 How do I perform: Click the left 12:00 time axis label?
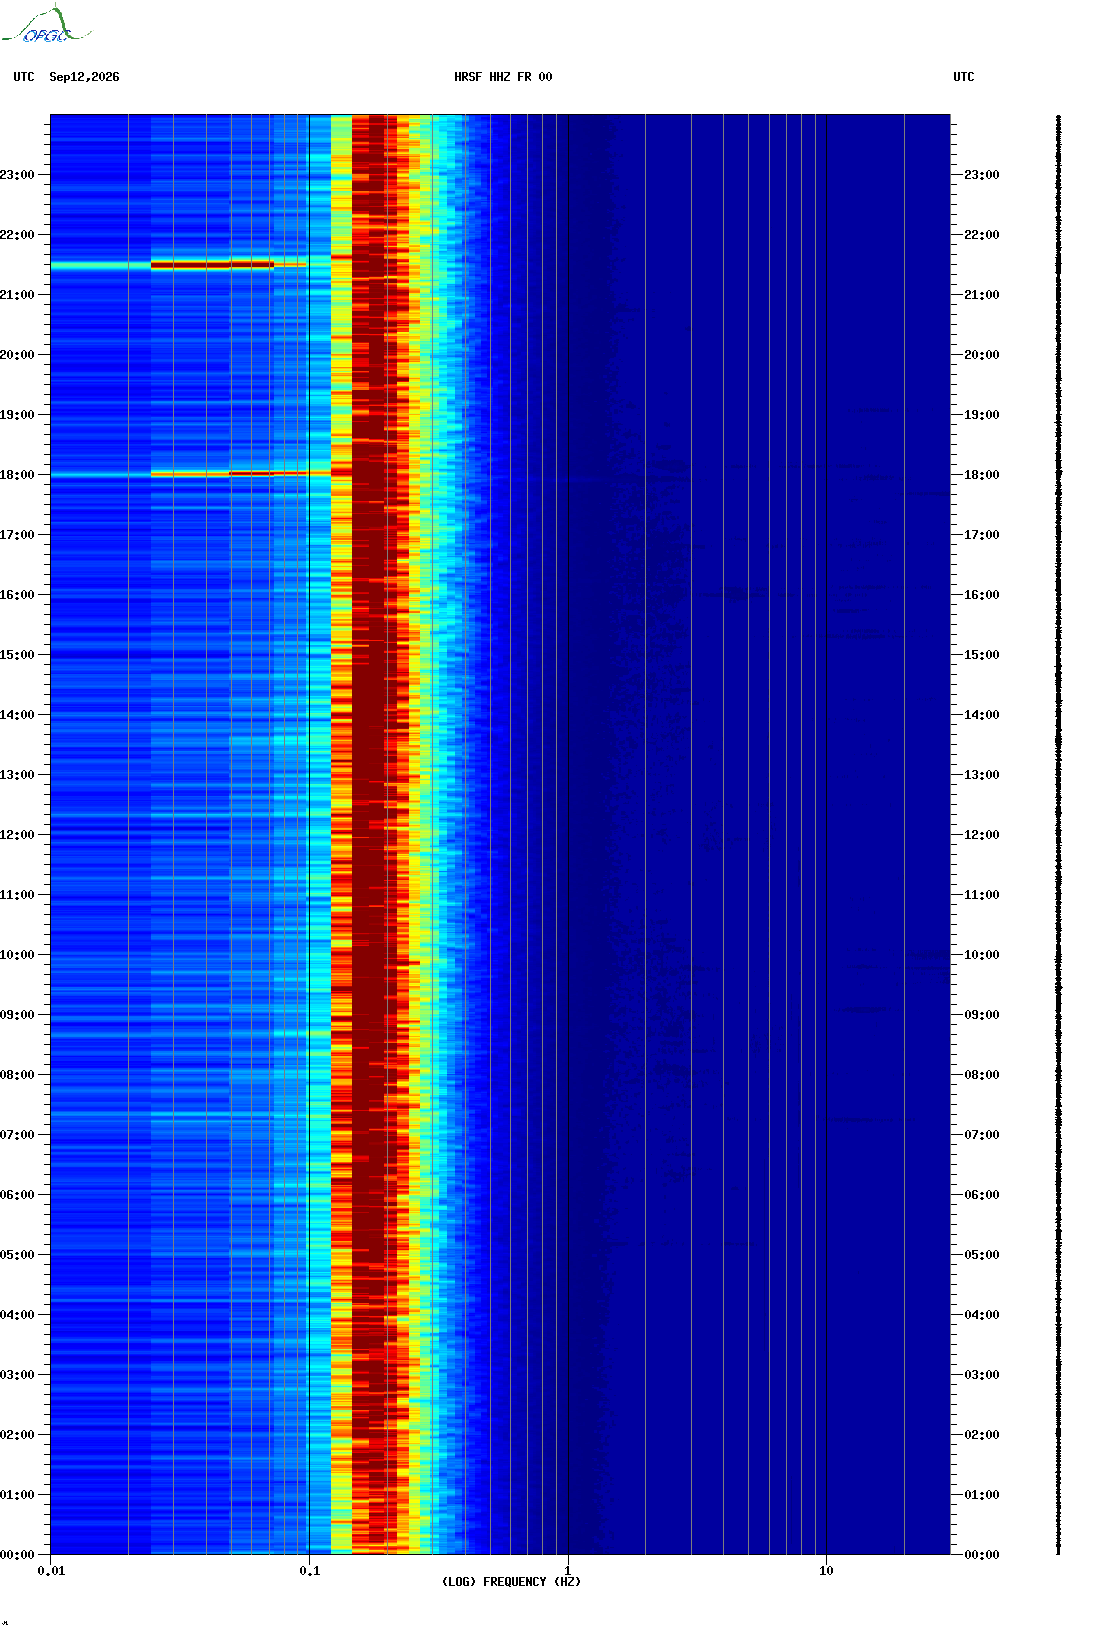pos(17,835)
